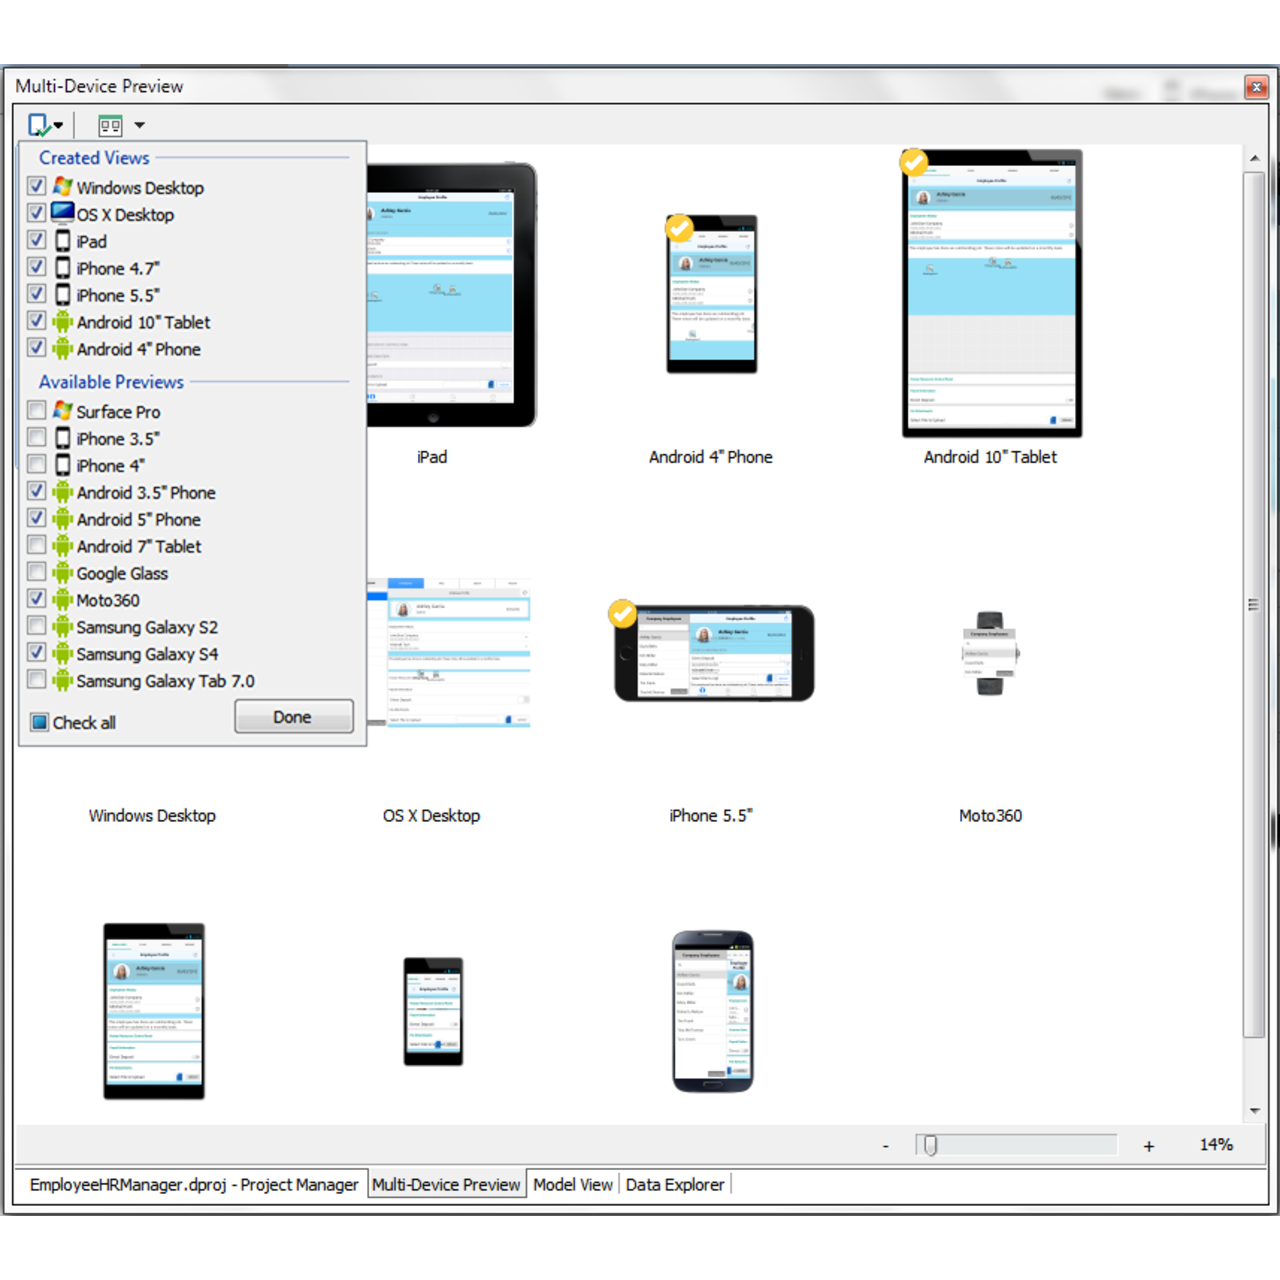Click the multi-device layout toolbar icon
1280x1280 pixels.
[x=108, y=124]
